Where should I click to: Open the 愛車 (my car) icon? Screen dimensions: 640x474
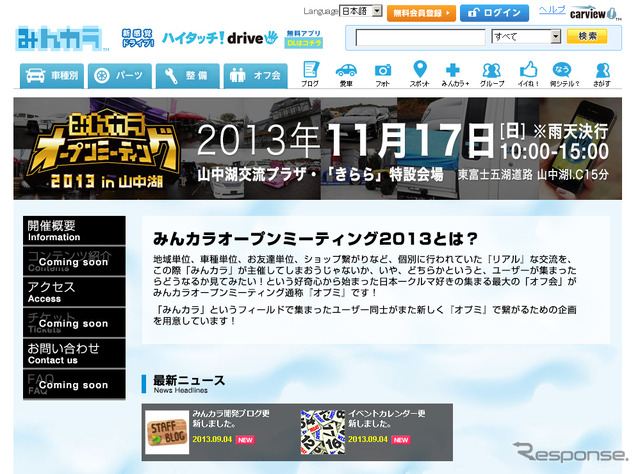[x=346, y=74]
